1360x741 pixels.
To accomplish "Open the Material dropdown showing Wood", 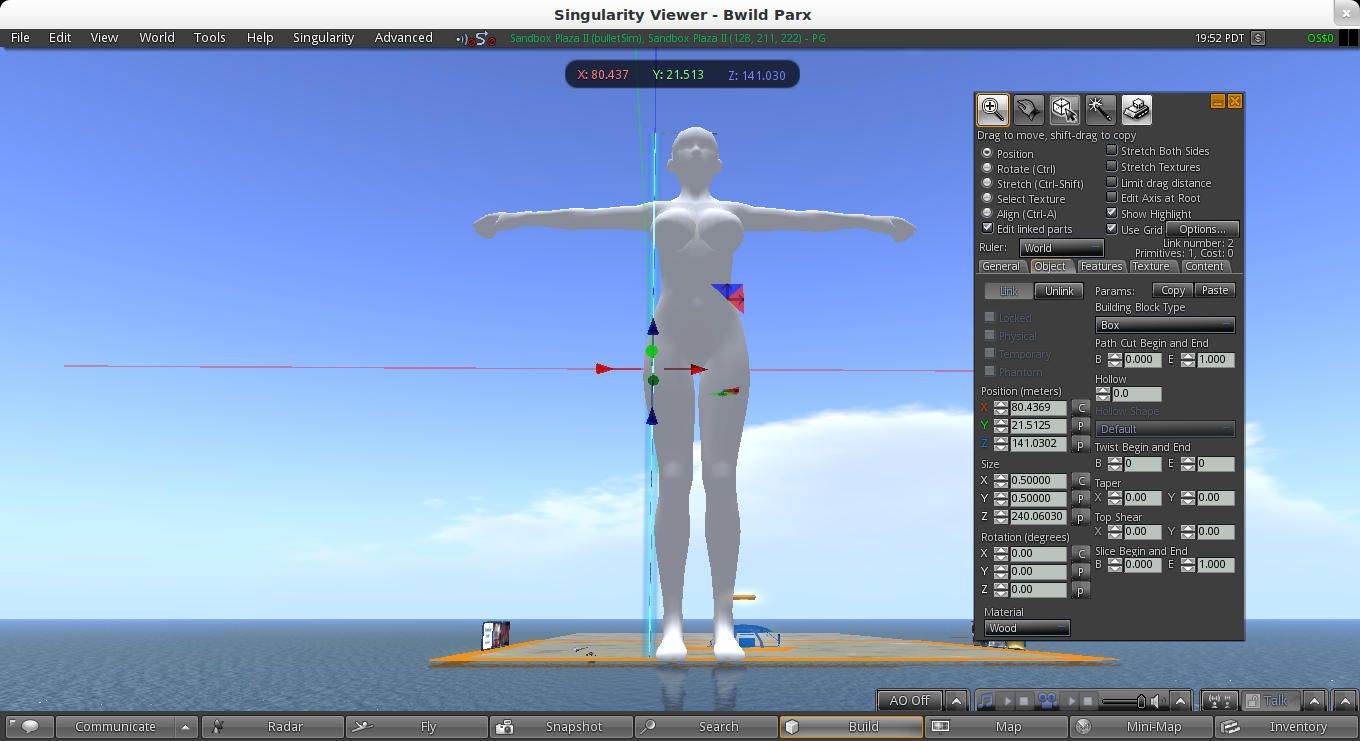I will (x=1027, y=628).
